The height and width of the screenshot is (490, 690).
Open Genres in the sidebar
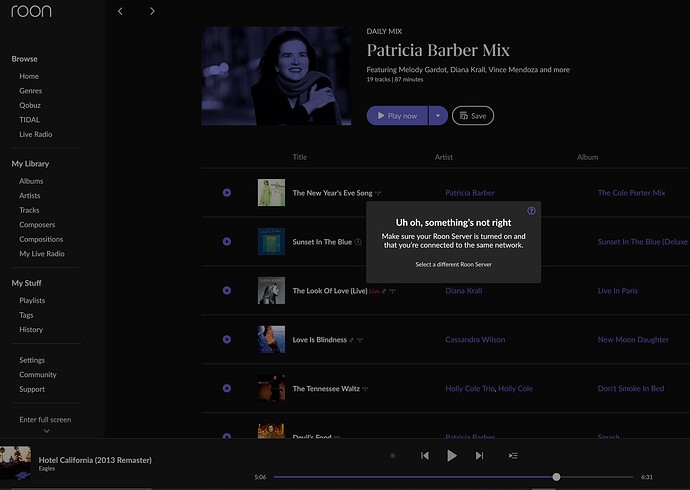click(31, 91)
